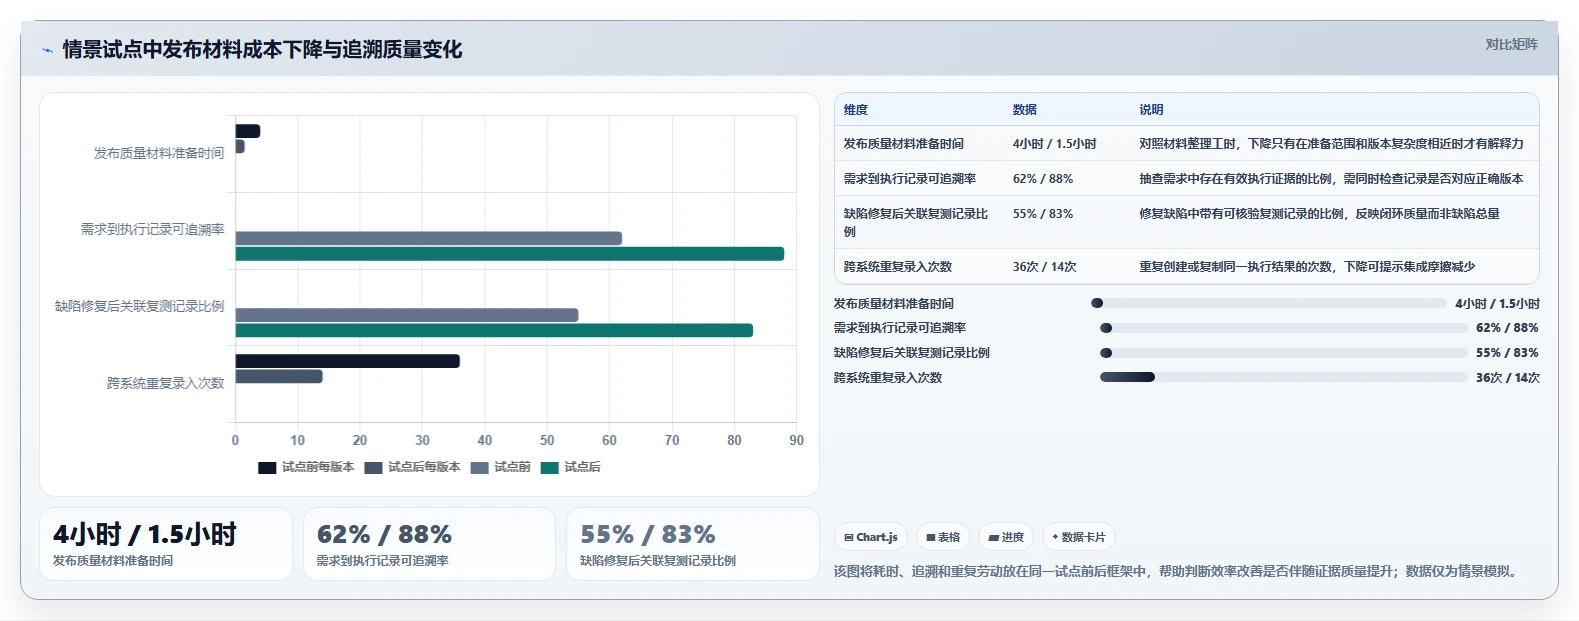Click the chart axis label 发布质量材料准备时间
1579x621 pixels.
point(159,153)
